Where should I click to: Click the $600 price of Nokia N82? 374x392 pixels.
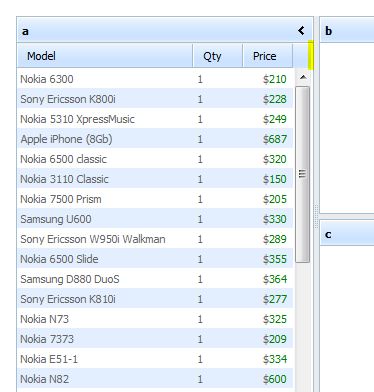[x=275, y=379]
